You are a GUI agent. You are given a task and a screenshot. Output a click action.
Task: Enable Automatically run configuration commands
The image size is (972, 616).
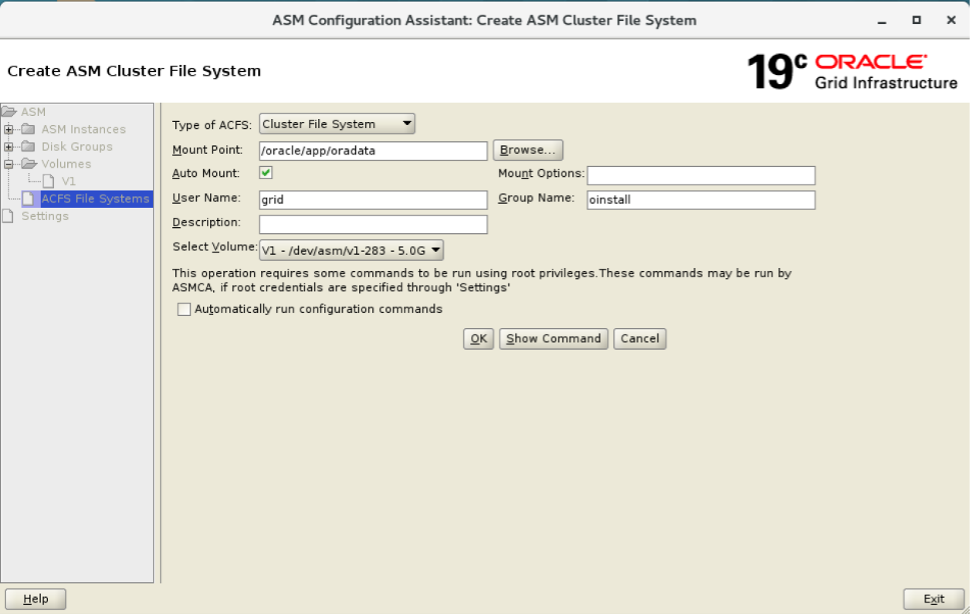[184, 309]
